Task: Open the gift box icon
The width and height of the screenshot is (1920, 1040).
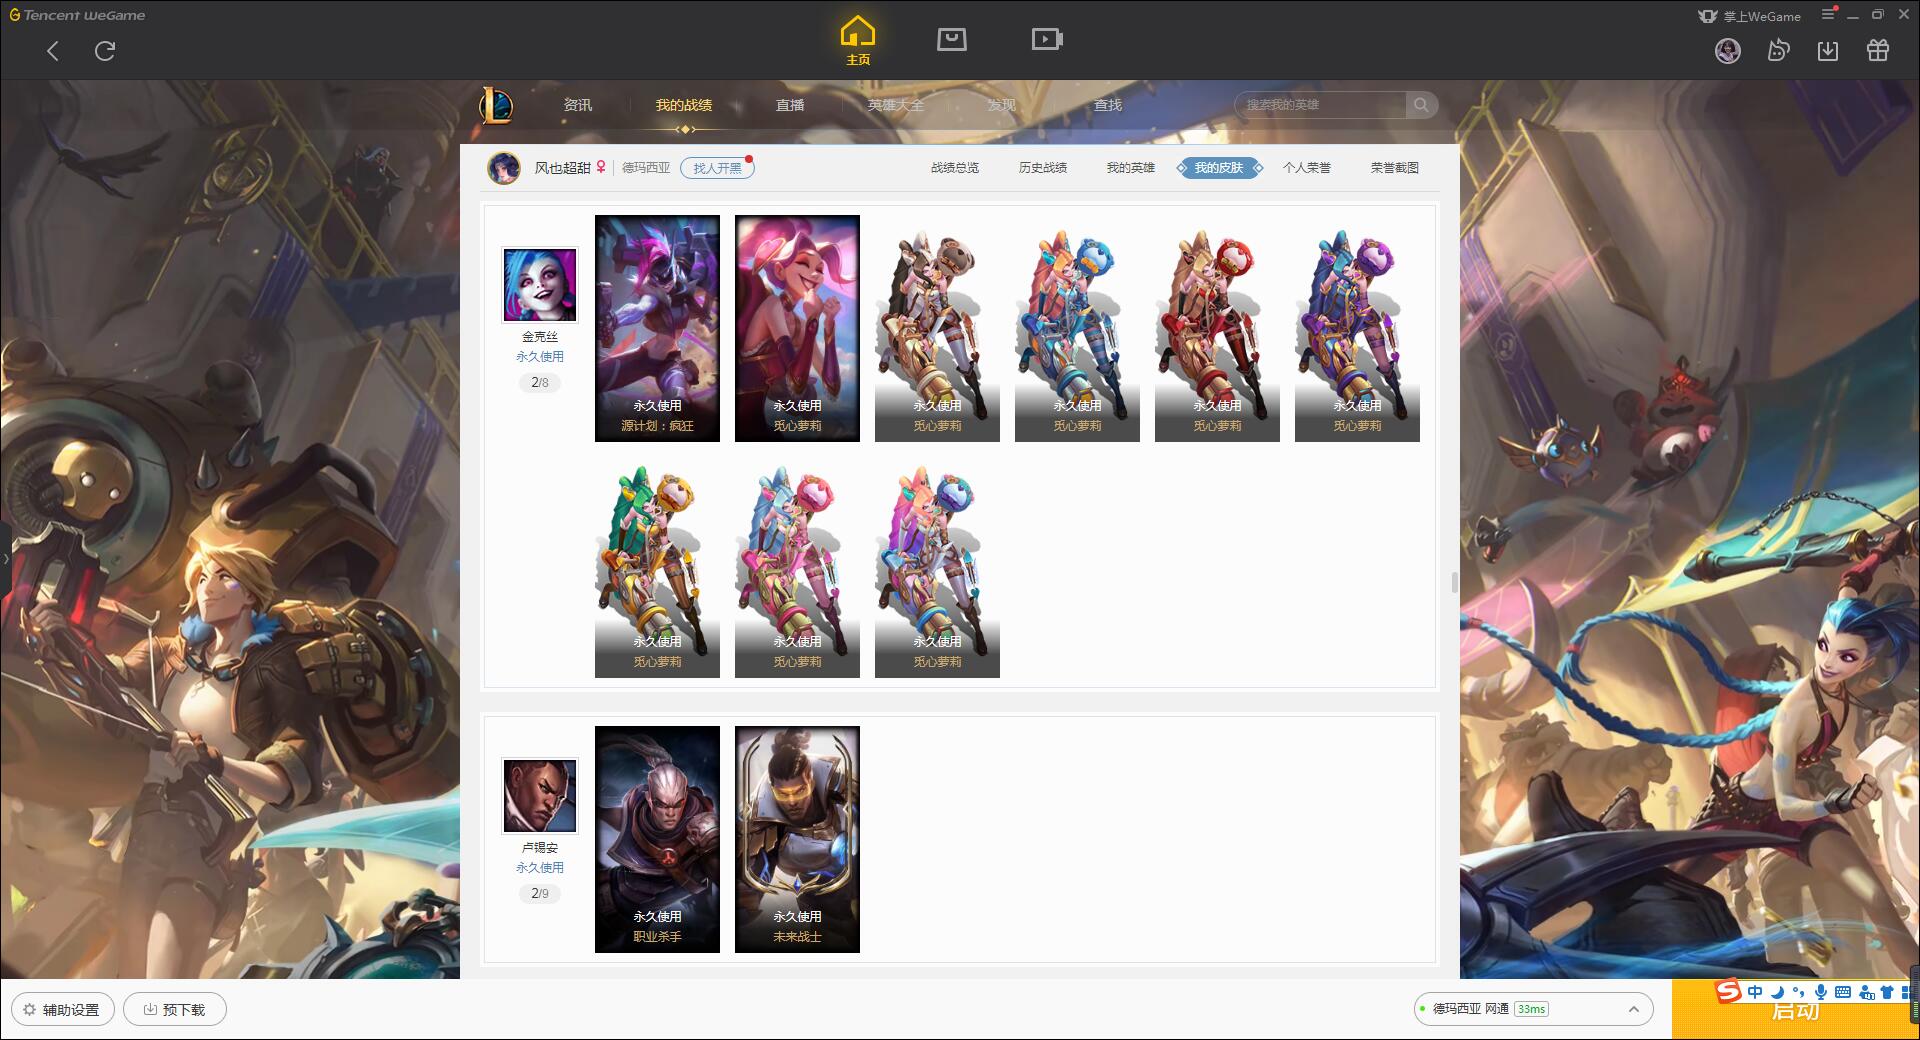Action: click(x=1878, y=50)
